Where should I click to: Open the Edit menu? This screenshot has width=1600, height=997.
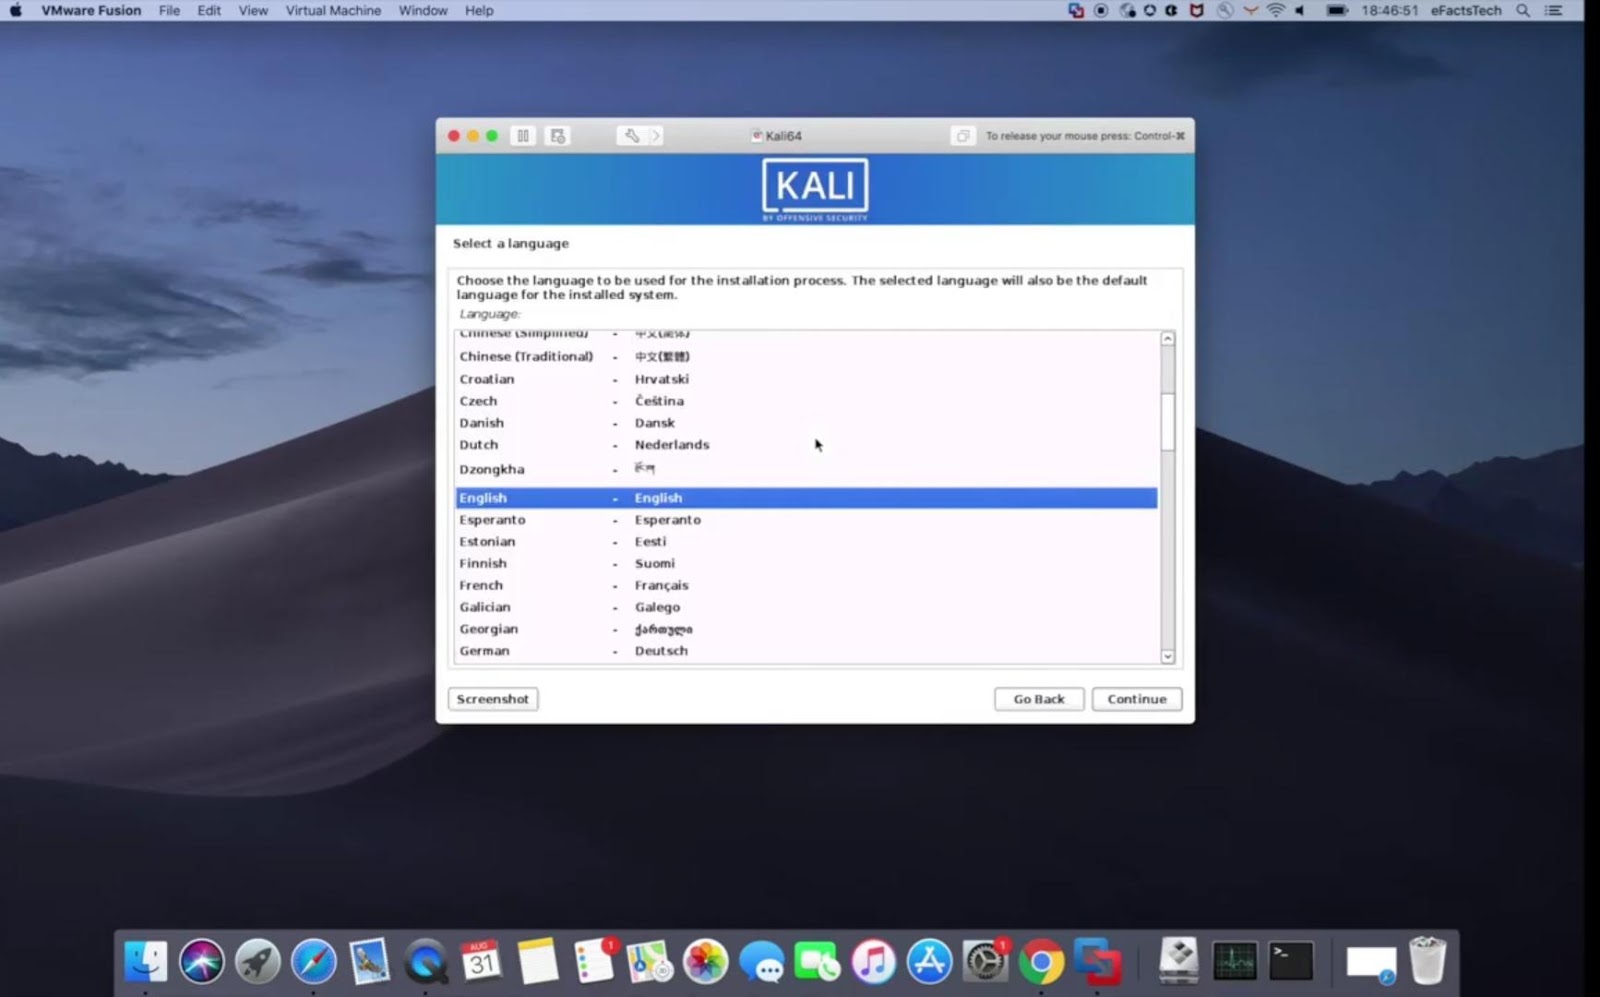[x=209, y=11]
